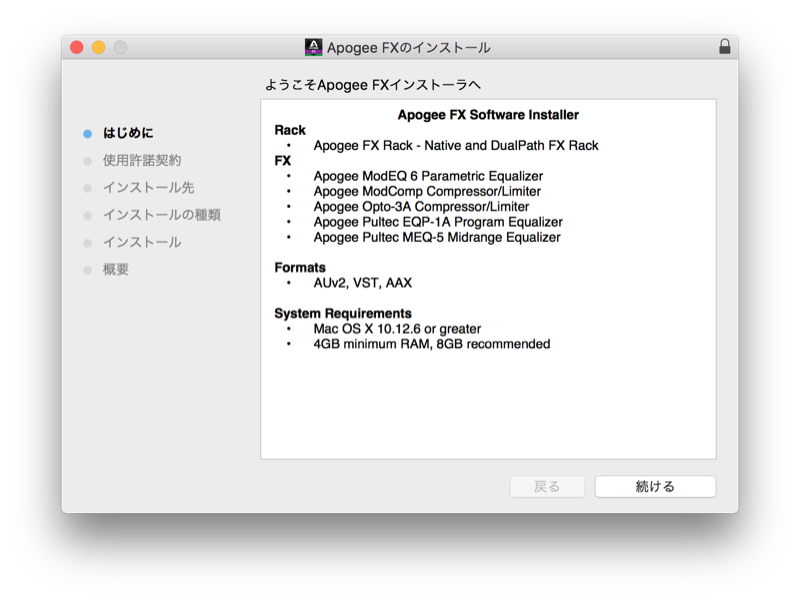Click the lock icon in title bar
Screen dimensions: 800x601
point(724,47)
